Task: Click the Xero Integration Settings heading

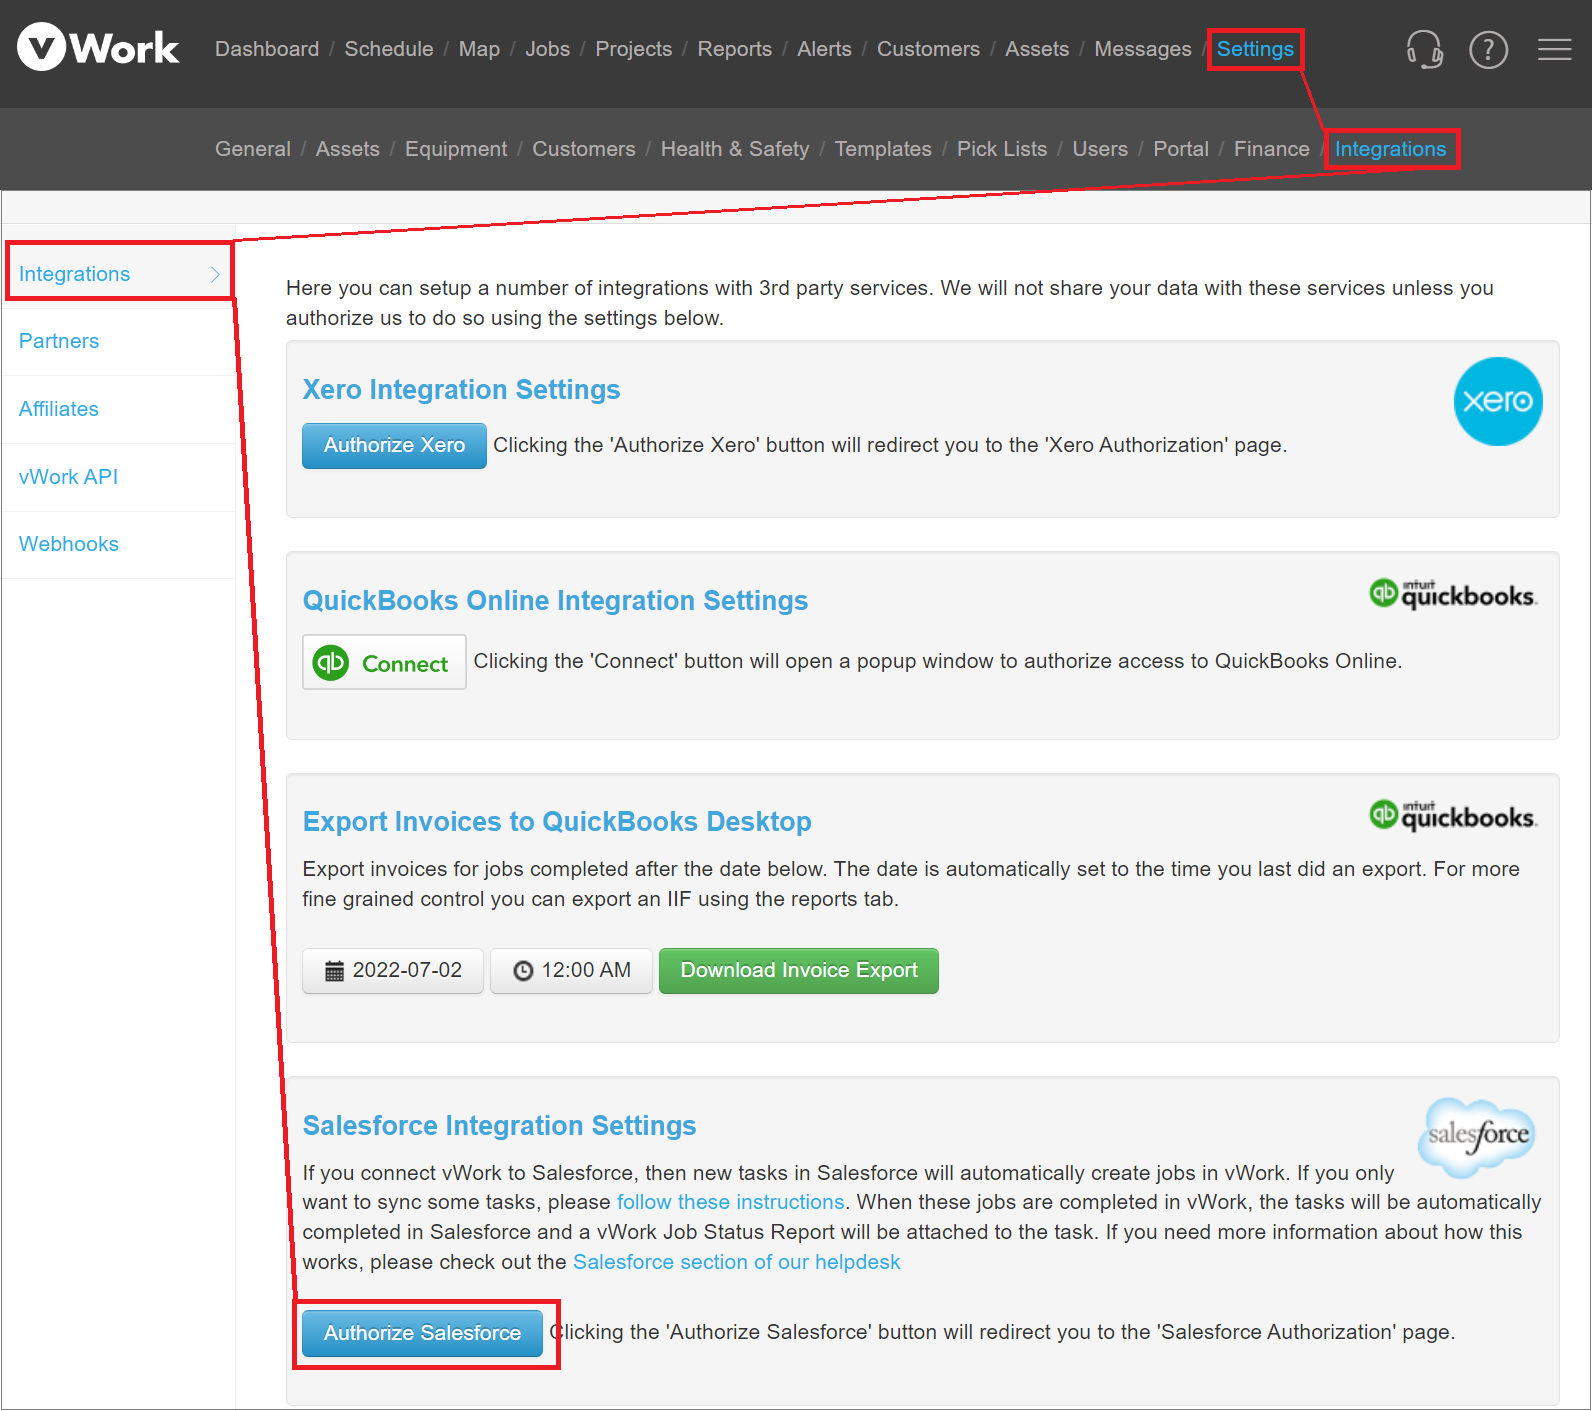Action: coord(462,390)
